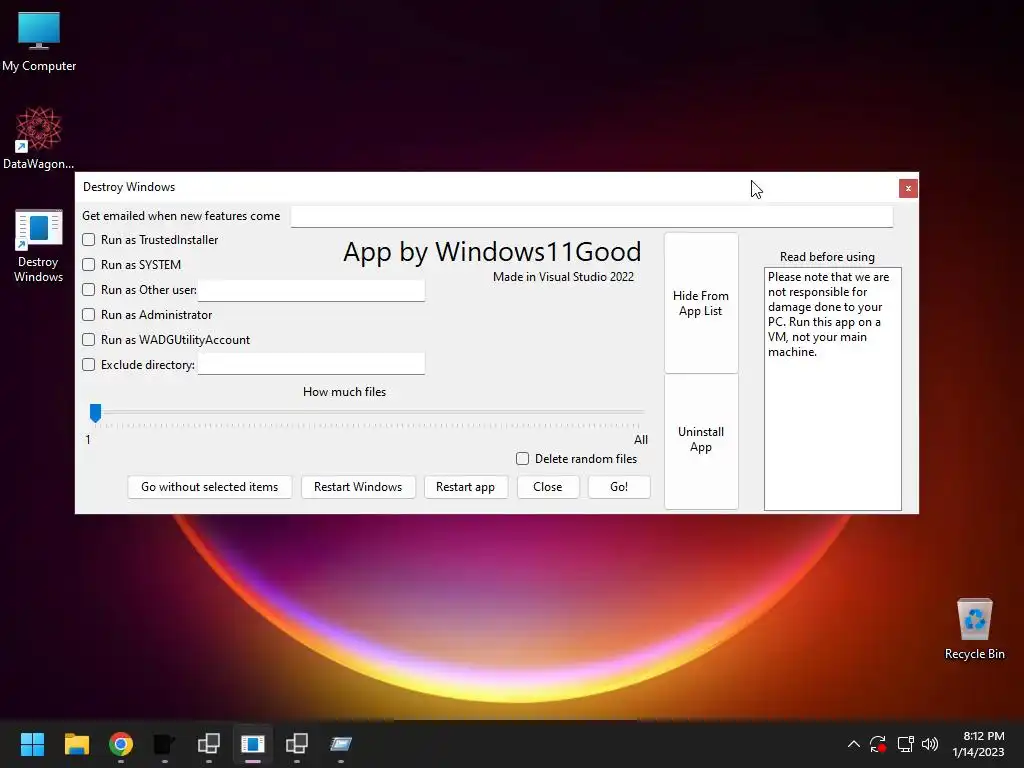Image resolution: width=1024 pixels, height=768 pixels.
Task: Open the clock showing 8:12 PM
Action: tap(978, 744)
